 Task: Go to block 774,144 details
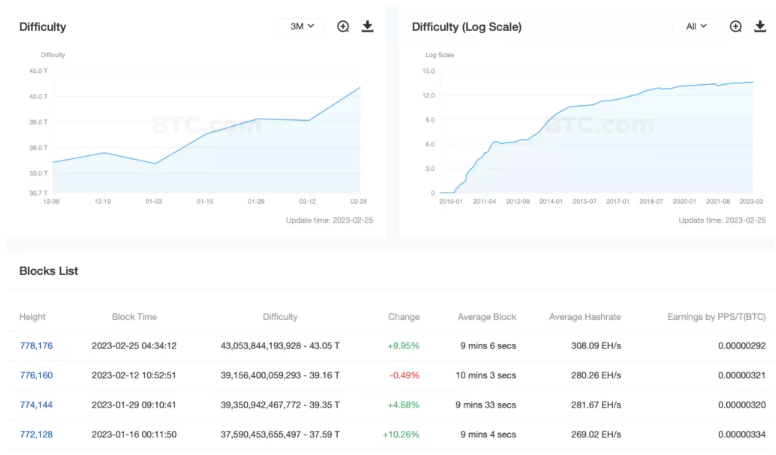click(x=36, y=405)
